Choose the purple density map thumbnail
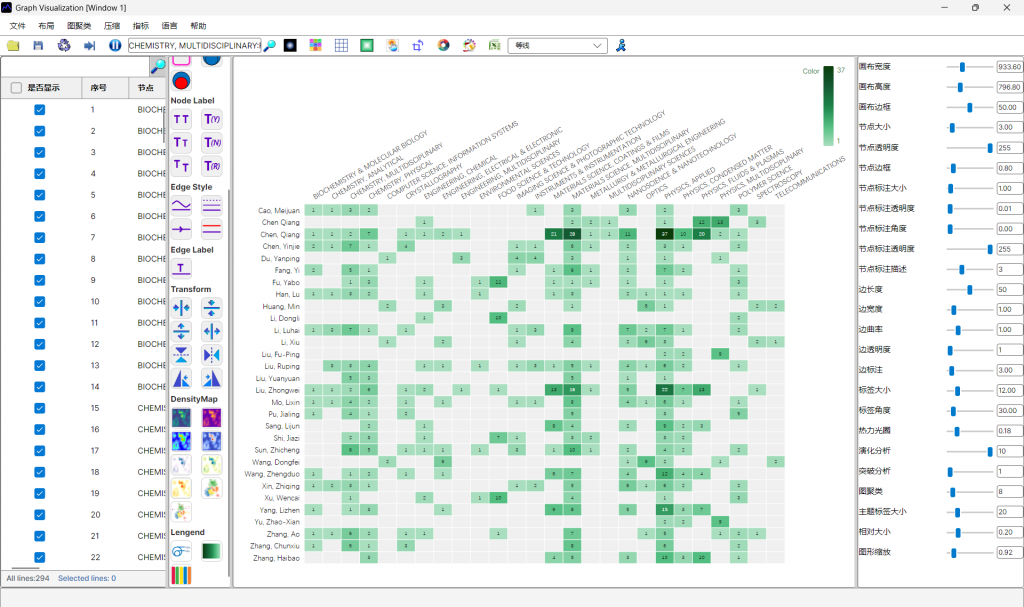This screenshot has height=607, width=1024. coord(212,418)
